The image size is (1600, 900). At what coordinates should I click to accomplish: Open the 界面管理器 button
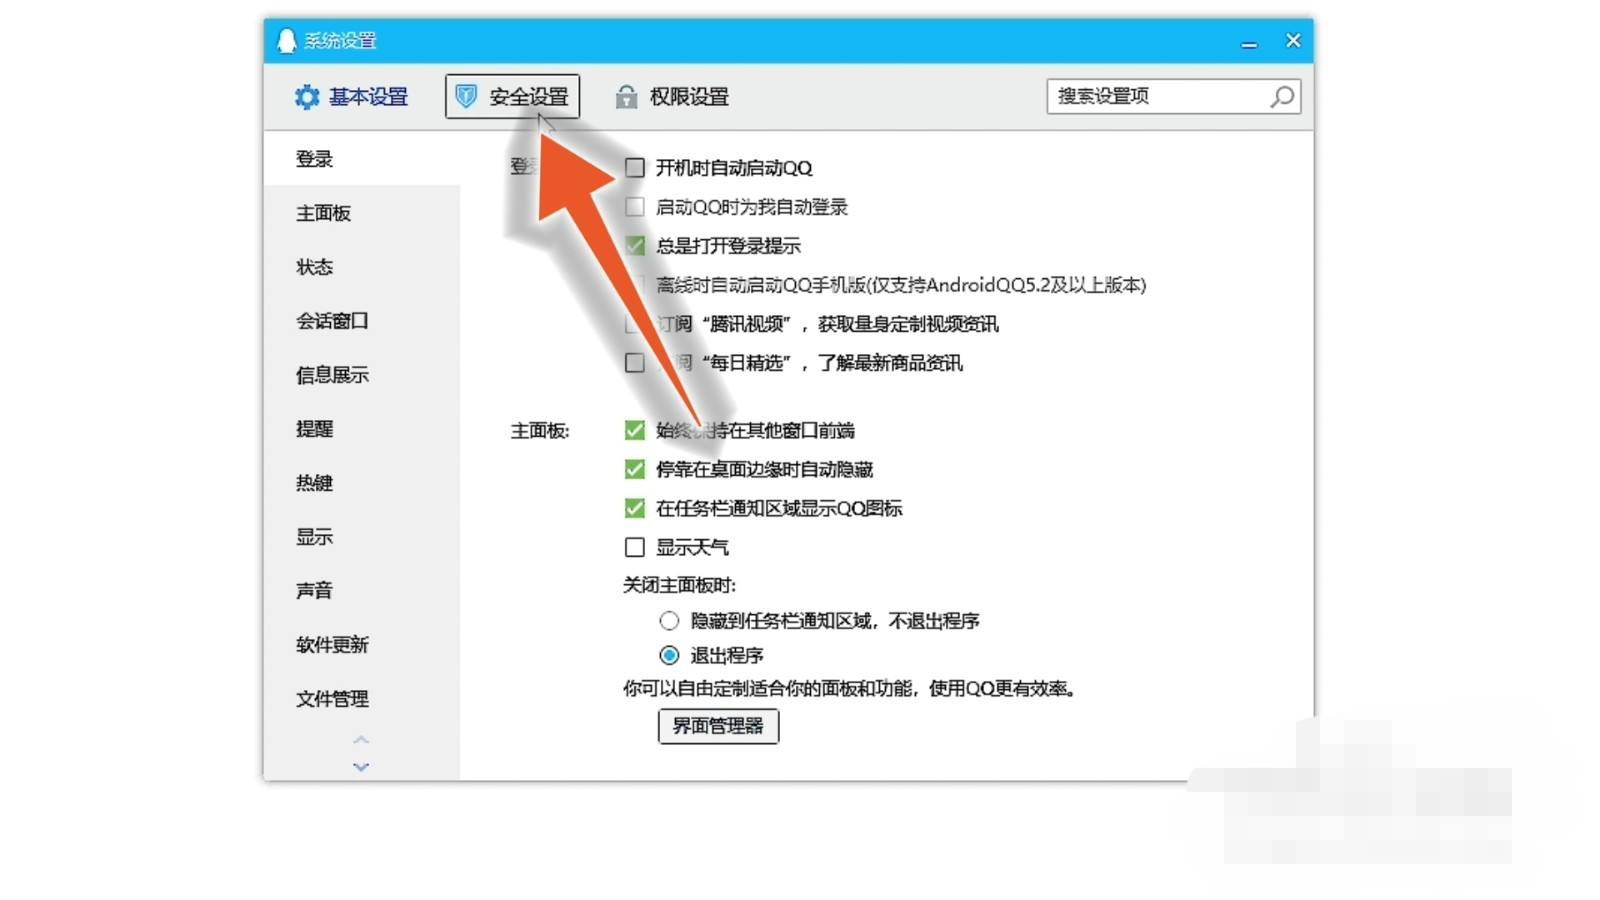[x=718, y=726]
